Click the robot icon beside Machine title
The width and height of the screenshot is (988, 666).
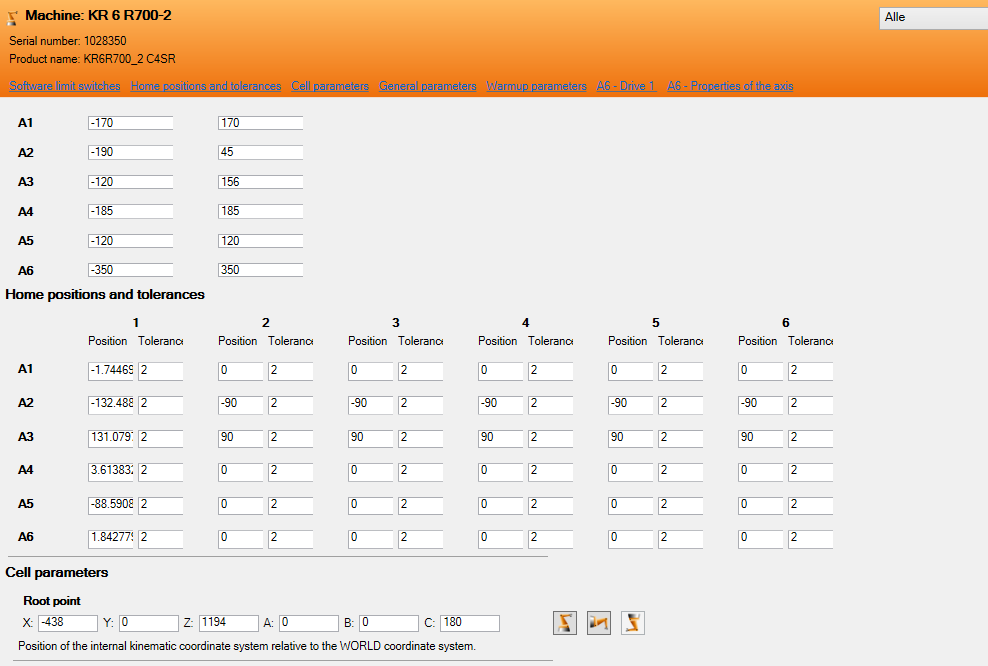13,17
